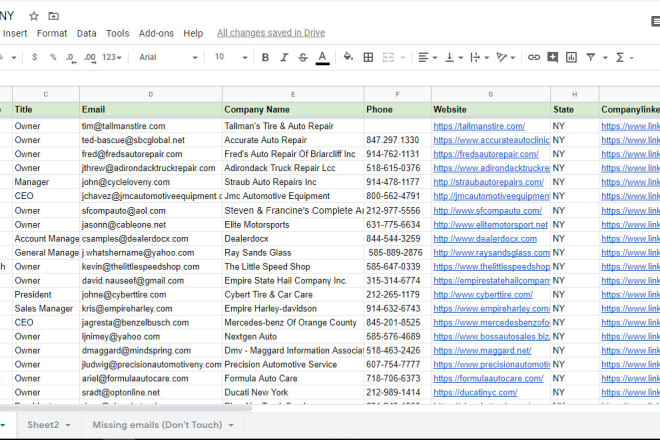660x440 pixels.
Task: Open the Help menu
Action: click(x=193, y=33)
